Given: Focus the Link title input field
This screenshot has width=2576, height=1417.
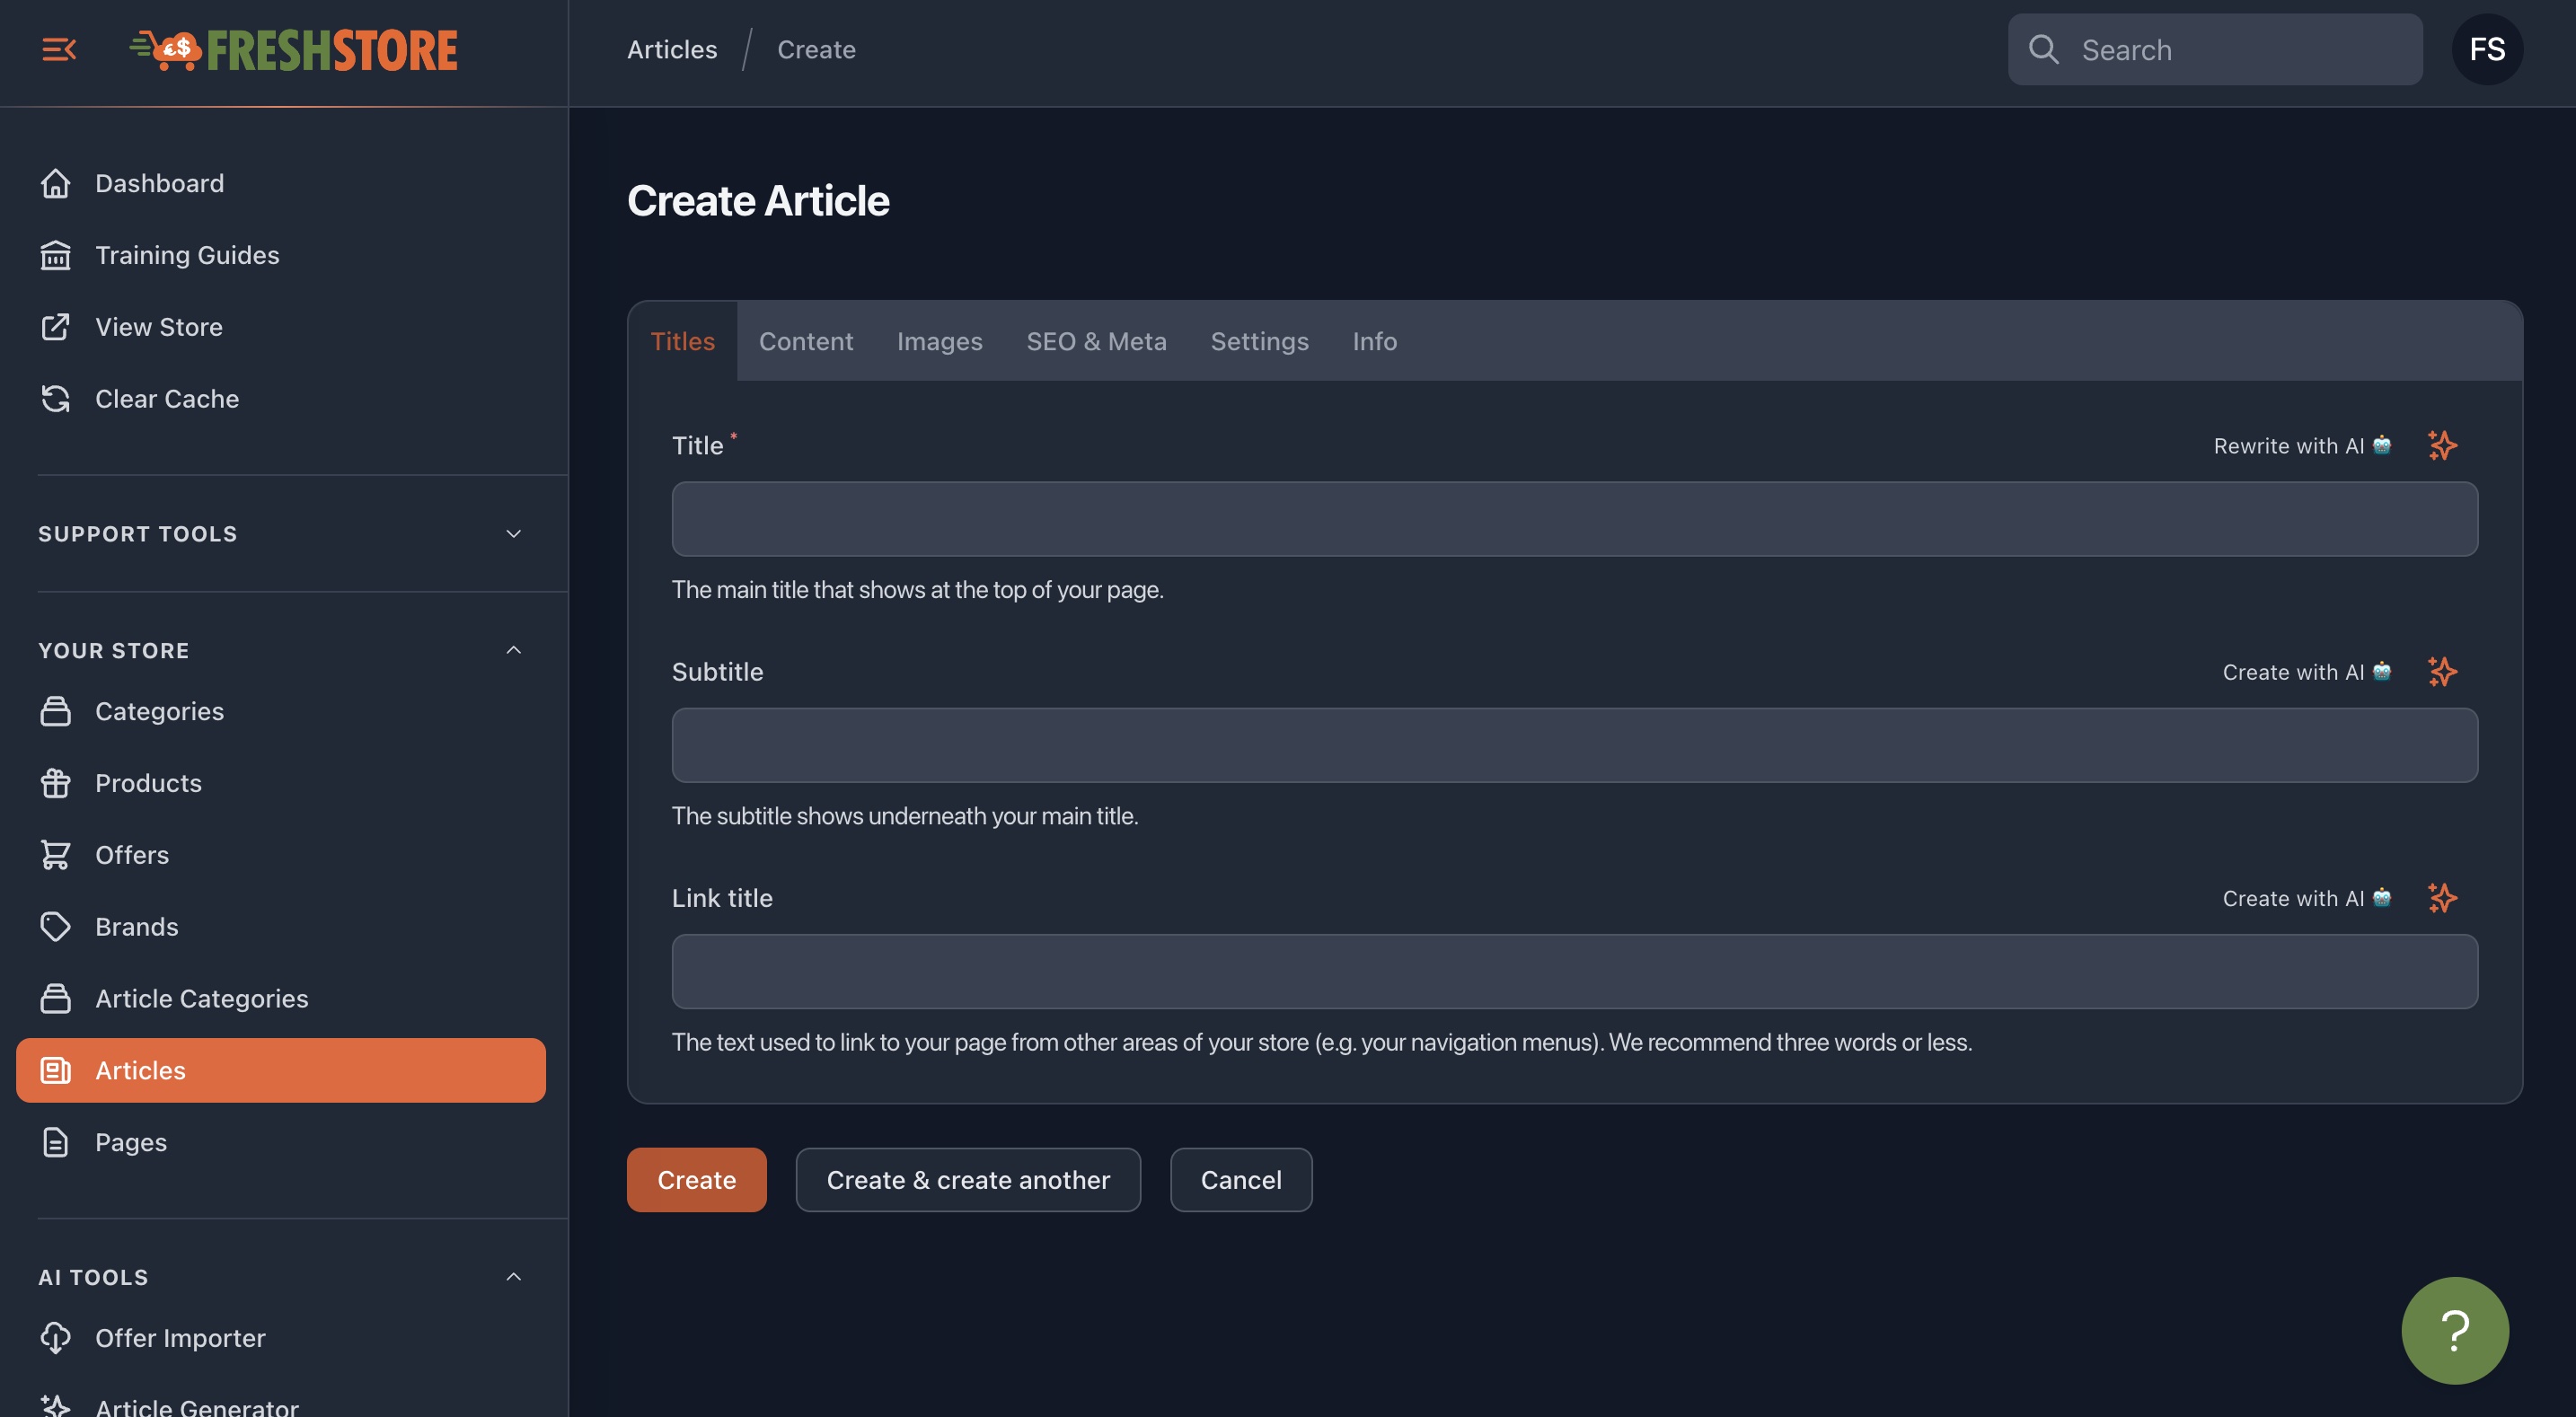Looking at the screenshot, I should click(1574, 971).
